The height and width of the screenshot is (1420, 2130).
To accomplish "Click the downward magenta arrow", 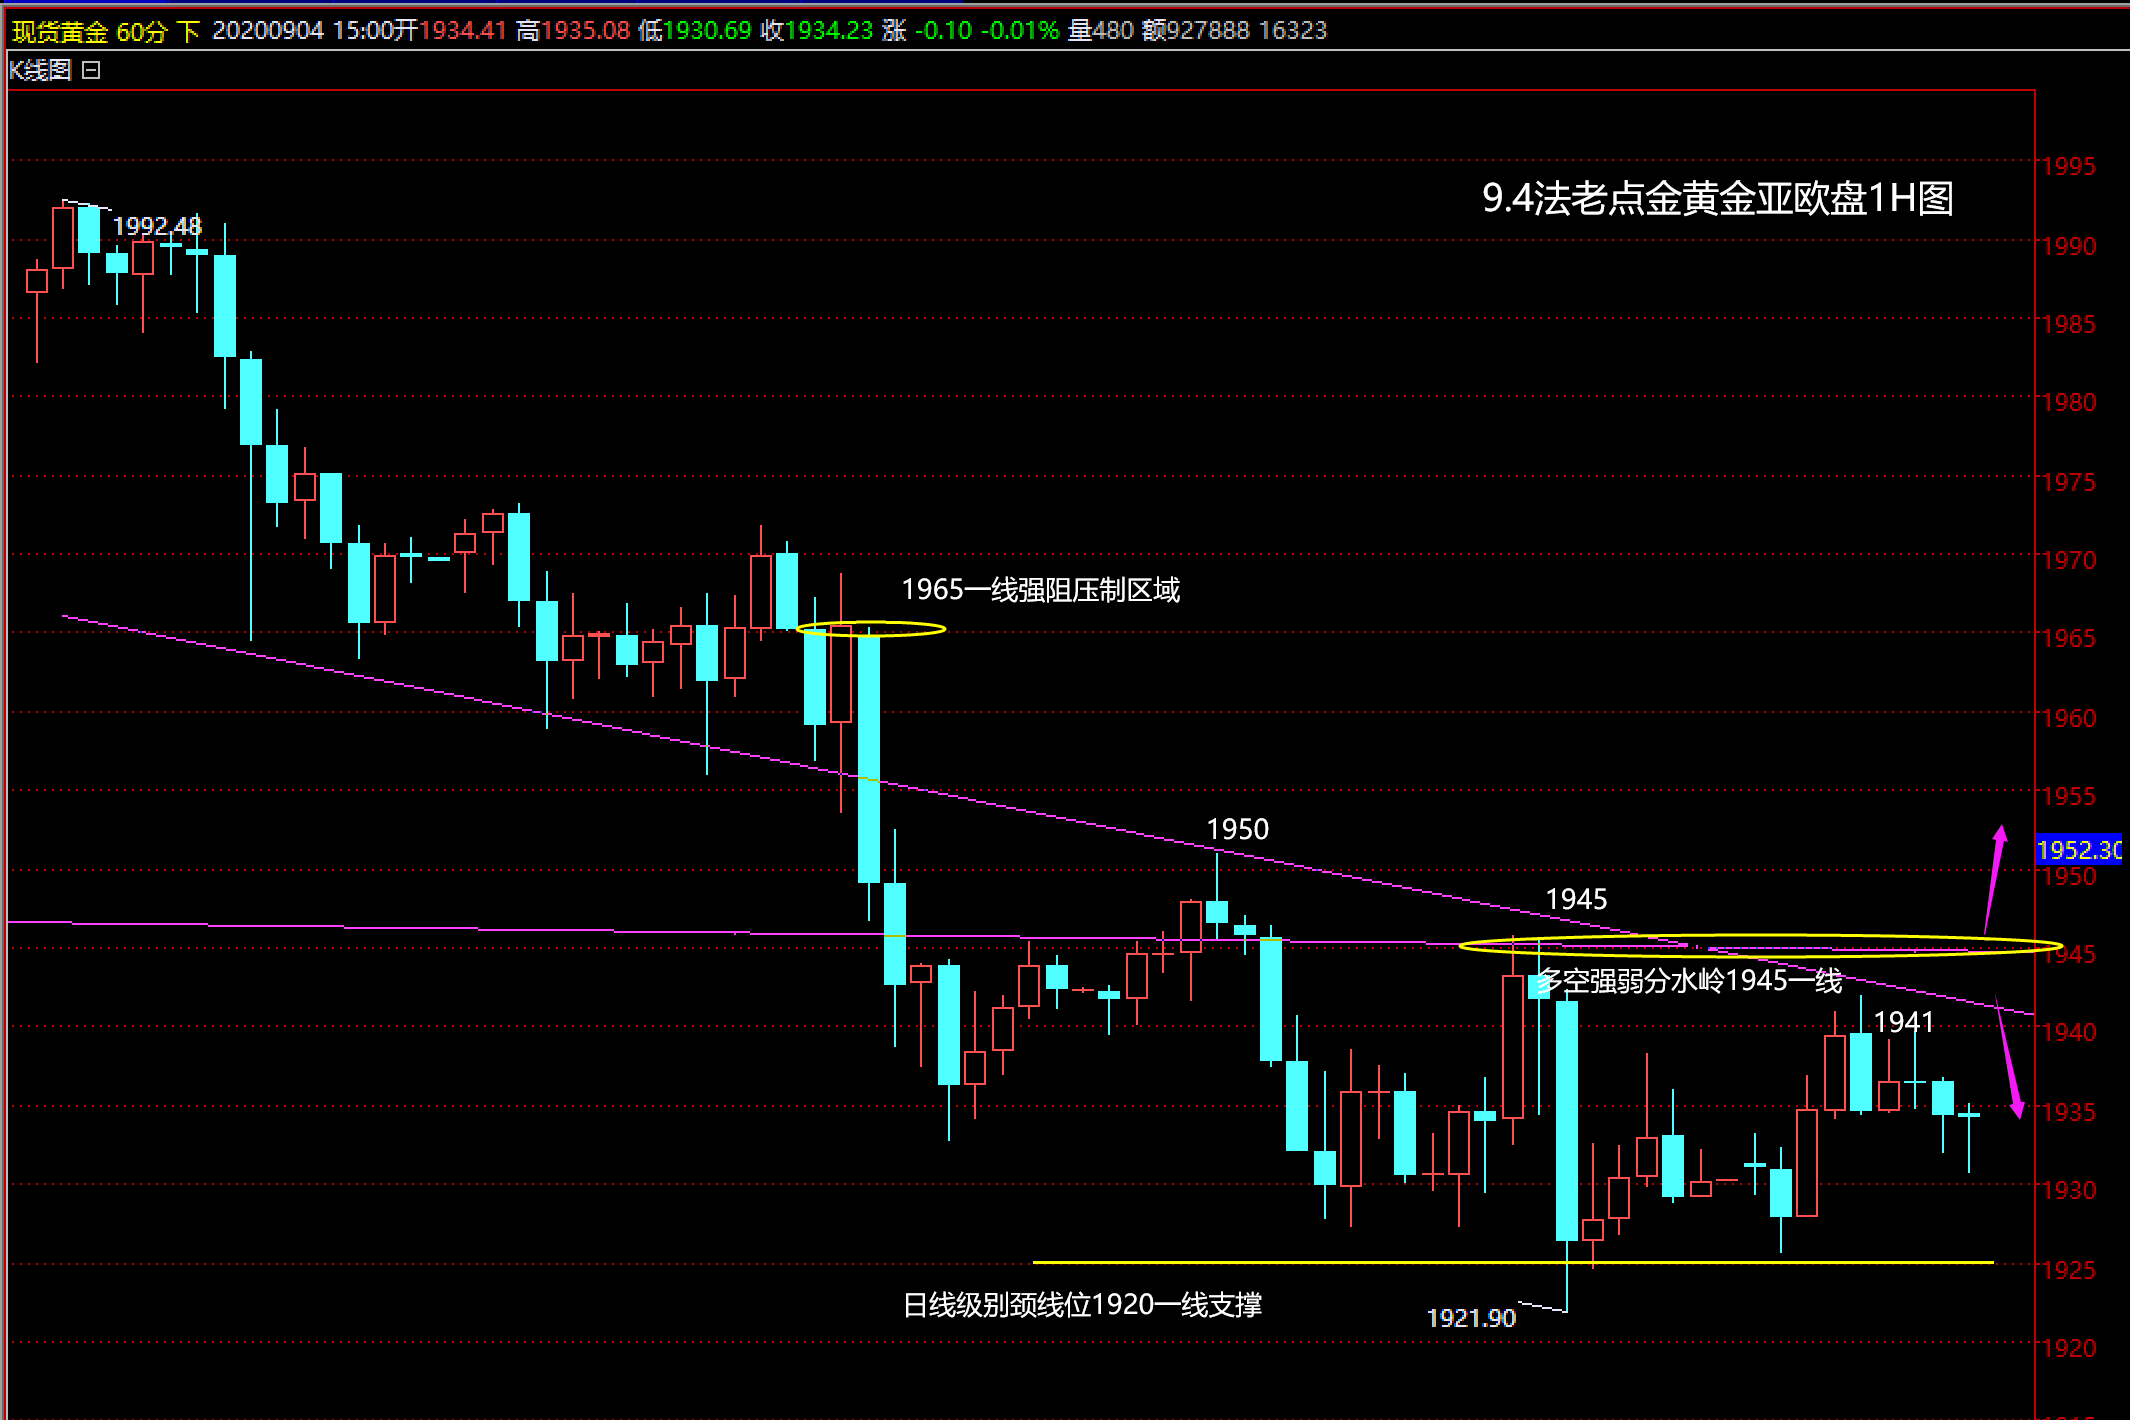I will click(x=2008, y=1058).
